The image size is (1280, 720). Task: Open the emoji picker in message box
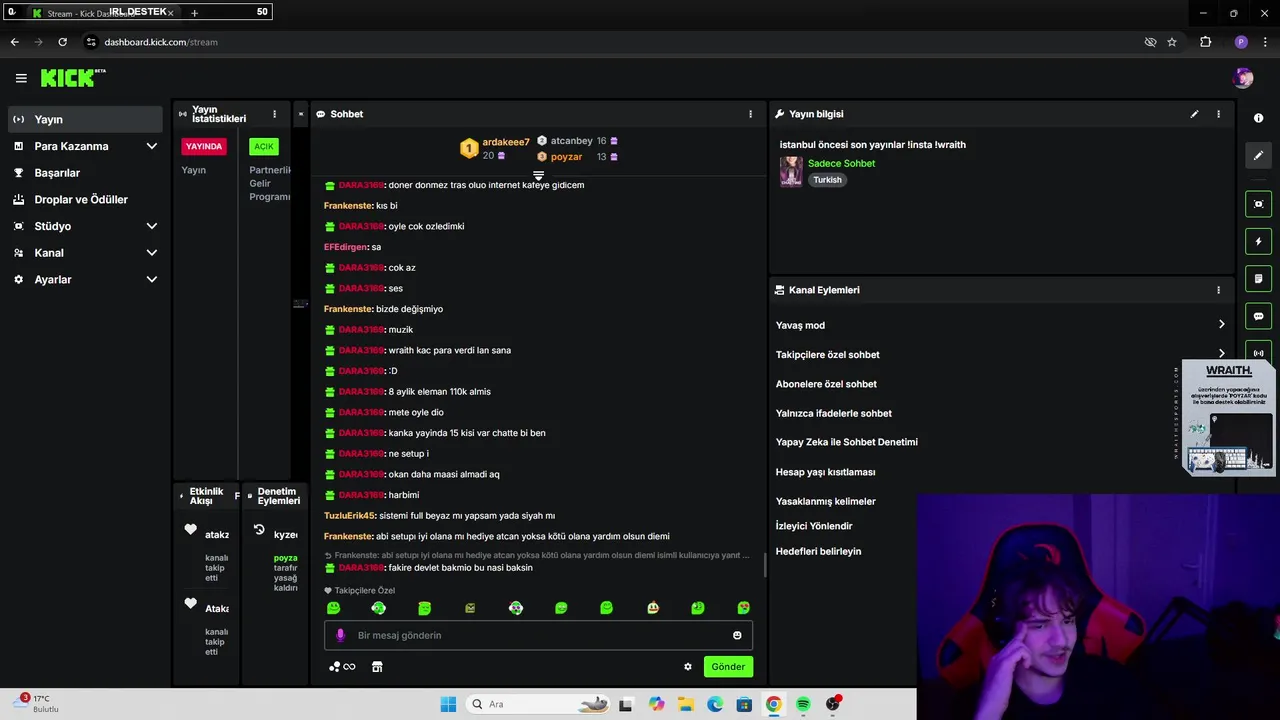point(737,635)
